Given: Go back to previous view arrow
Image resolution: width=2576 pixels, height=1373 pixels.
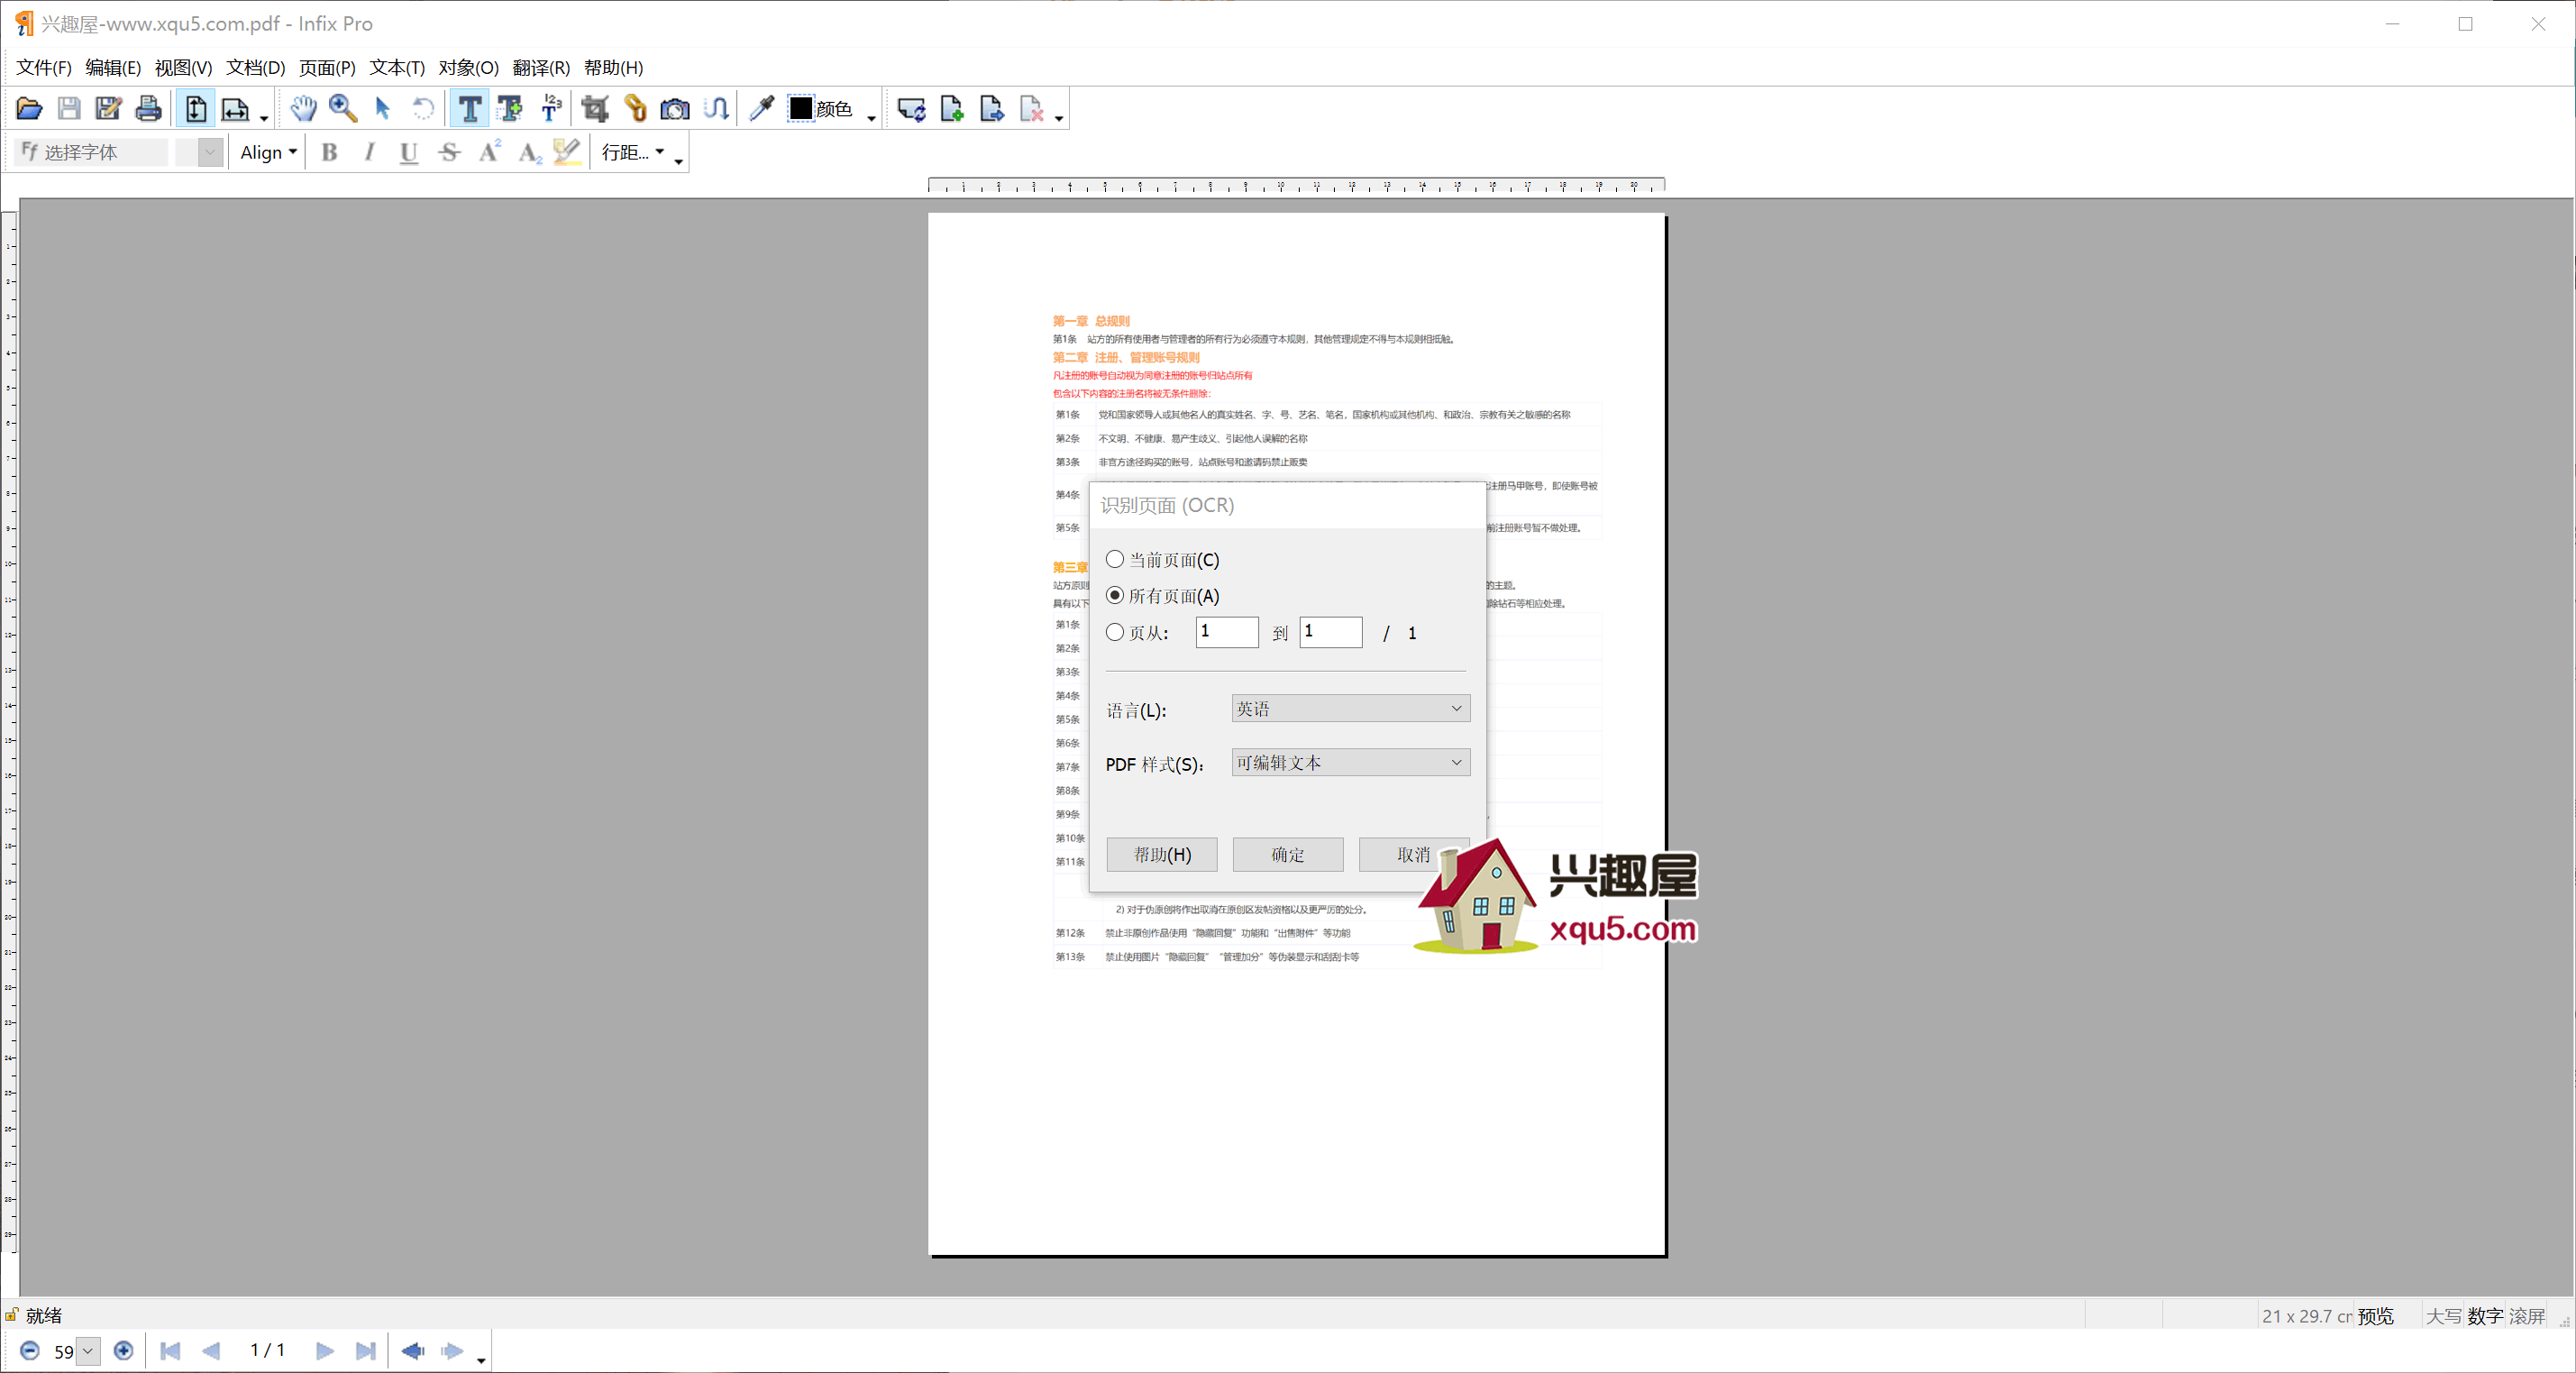Looking at the screenshot, I should [412, 1351].
